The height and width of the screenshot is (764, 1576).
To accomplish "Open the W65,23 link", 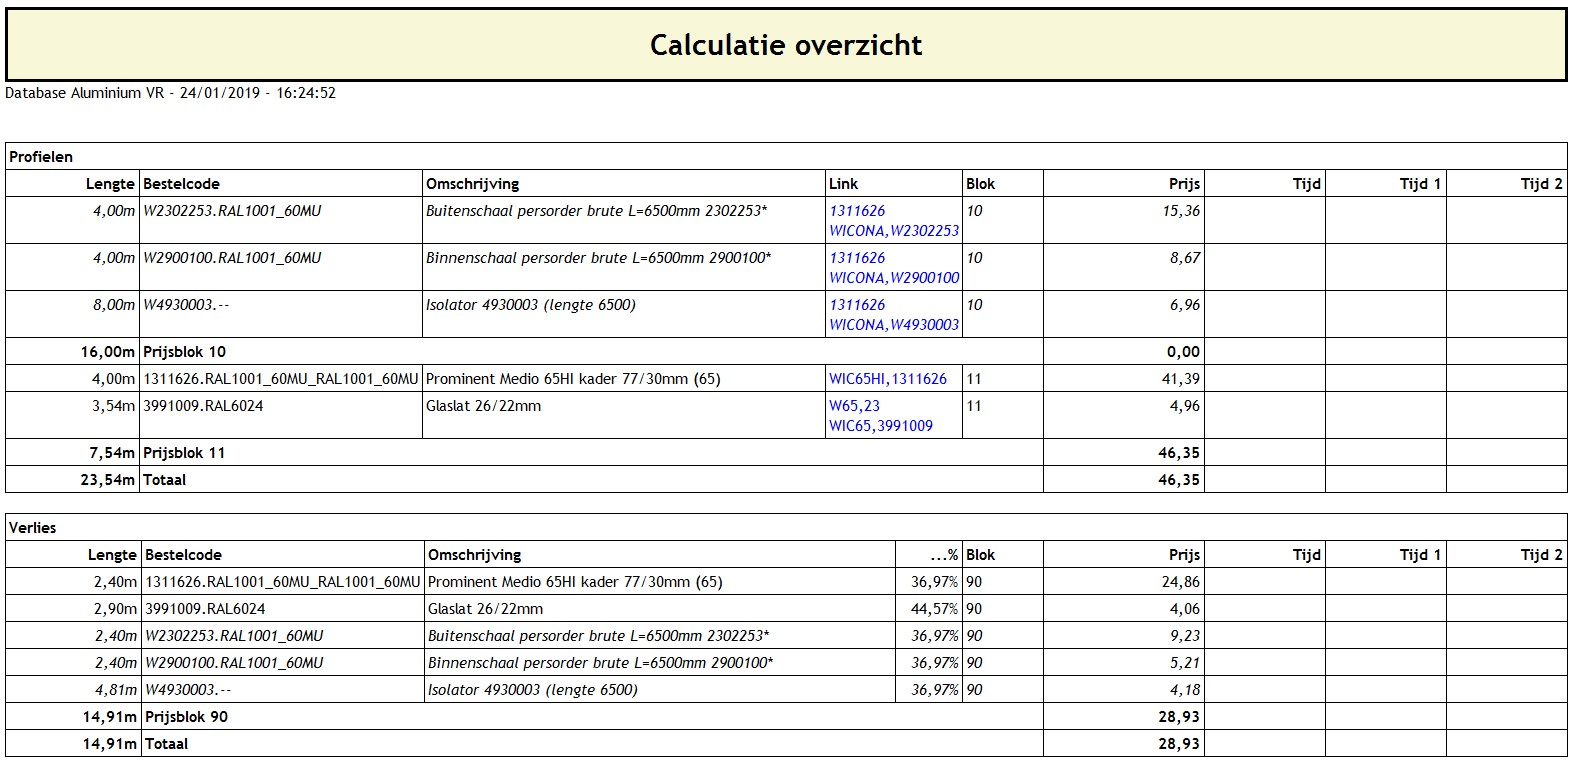I will tap(854, 406).
